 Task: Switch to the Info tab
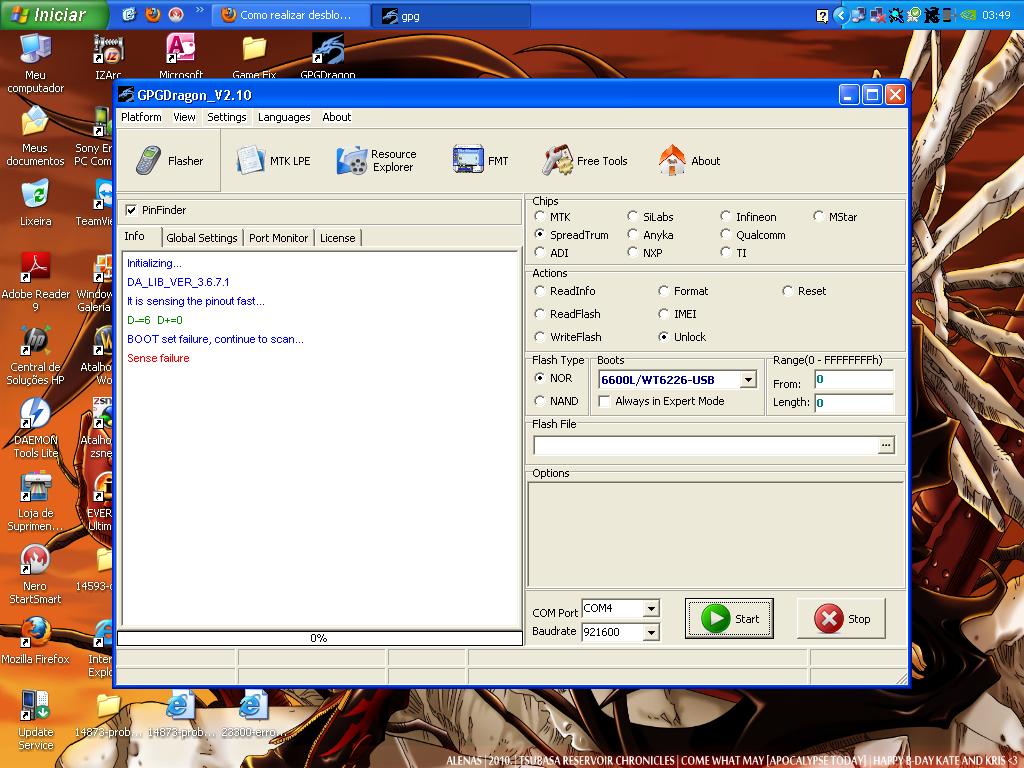point(135,236)
